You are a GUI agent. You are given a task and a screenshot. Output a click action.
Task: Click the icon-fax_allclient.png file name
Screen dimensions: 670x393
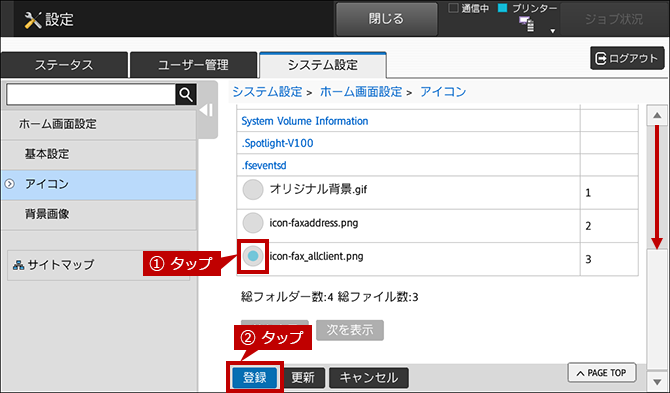[x=316, y=256]
